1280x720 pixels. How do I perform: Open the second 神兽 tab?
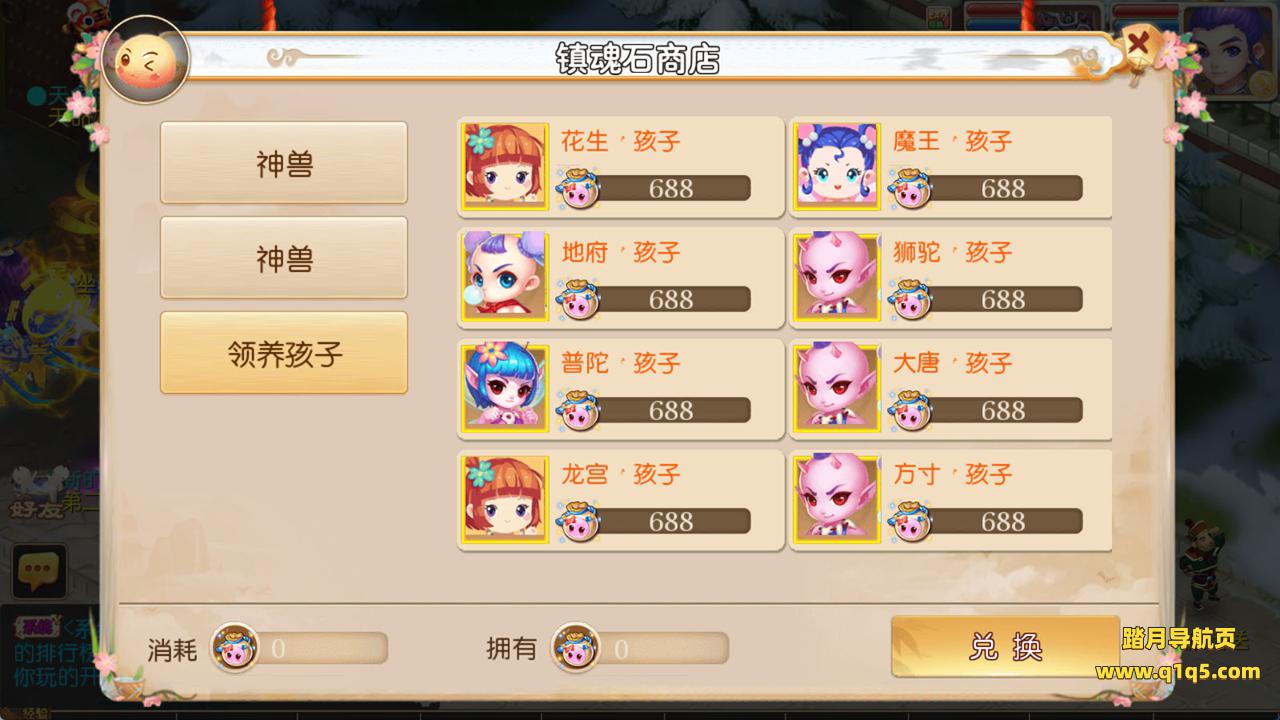(x=284, y=258)
